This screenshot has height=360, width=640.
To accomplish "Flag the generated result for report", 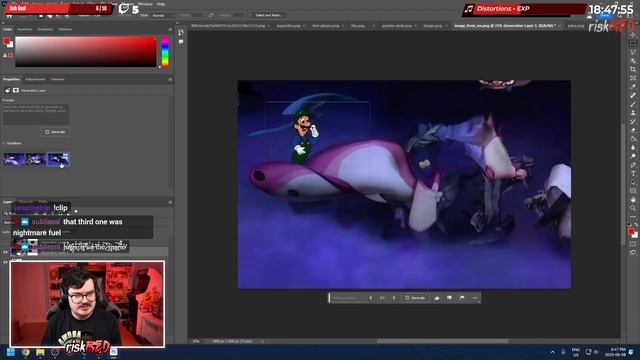I will pos(462,298).
